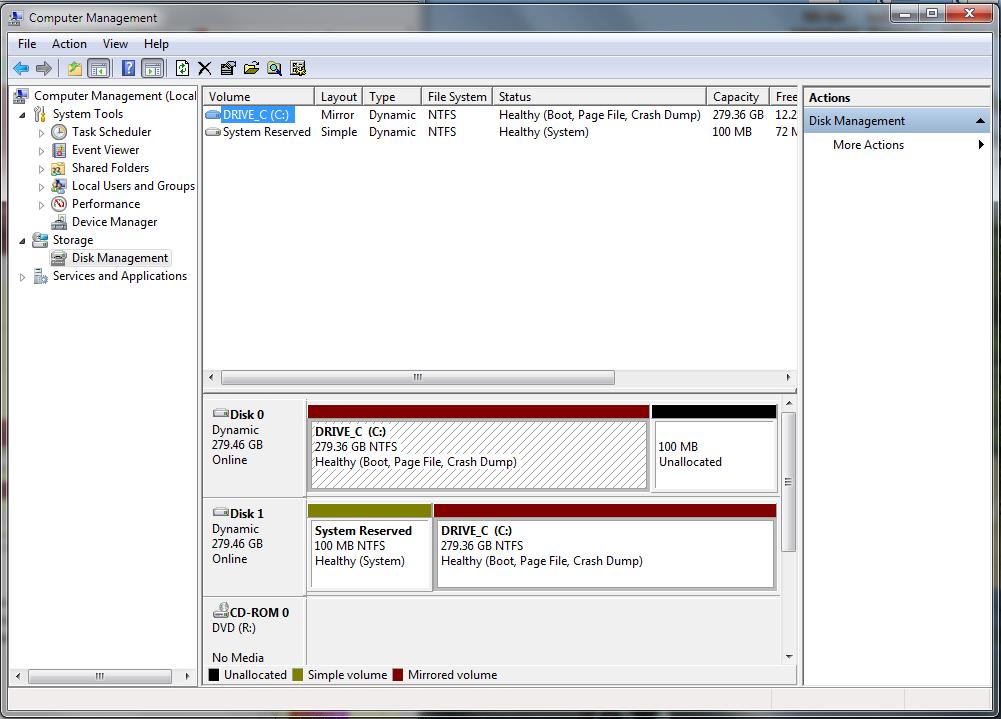1001x719 pixels.
Task: Expand the More Actions submenu arrow
Action: 981,145
